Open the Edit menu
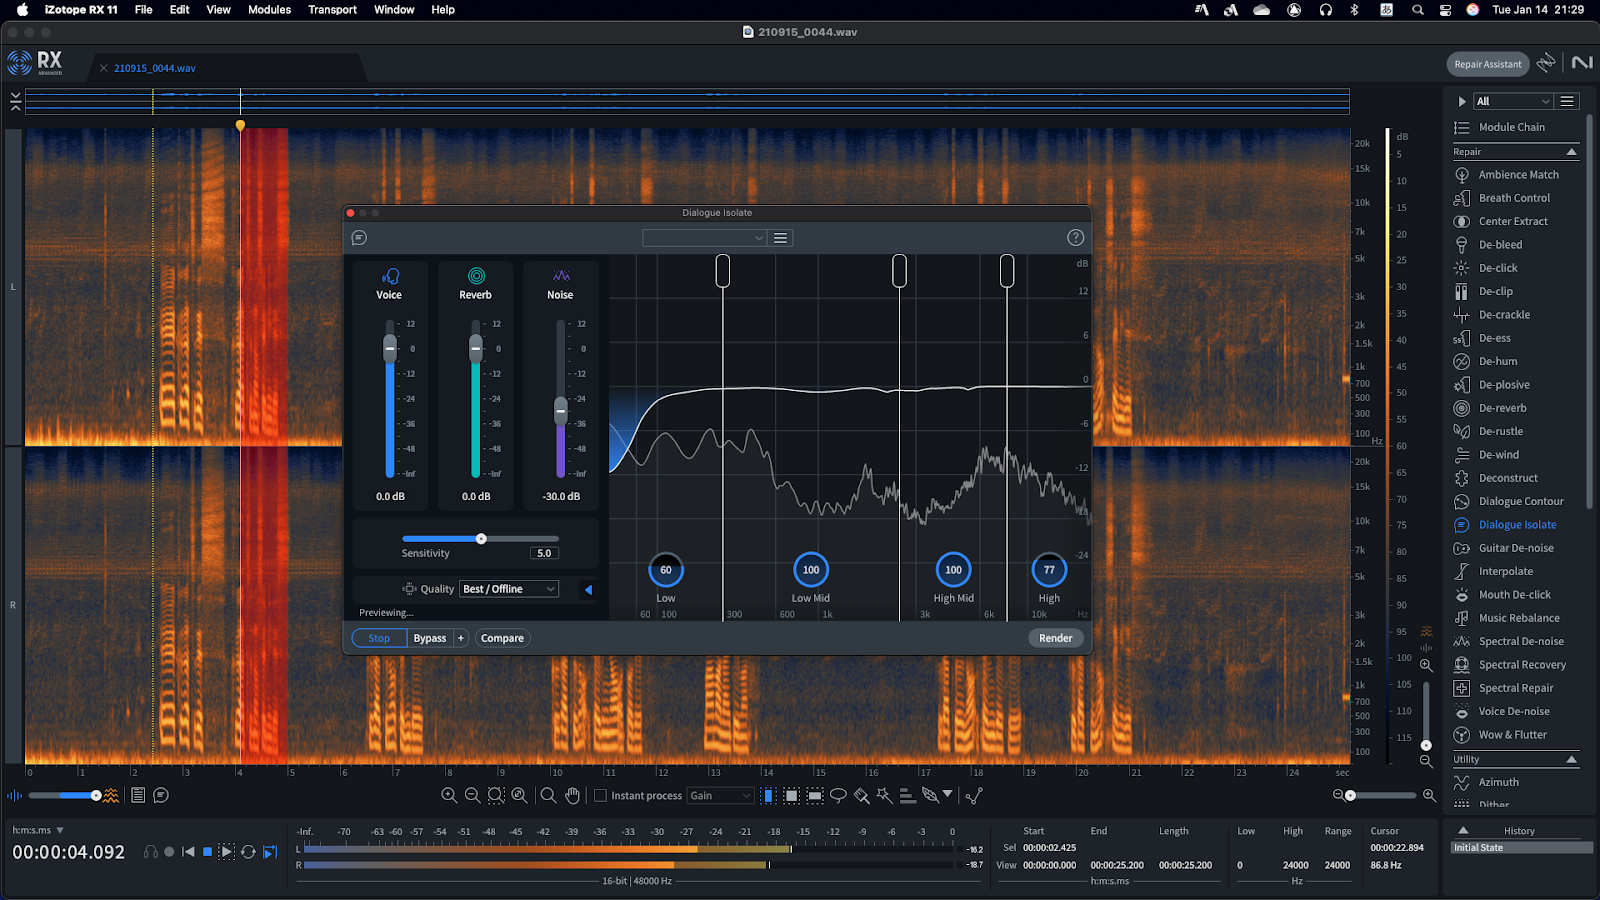This screenshot has width=1600, height=900. coord(179,10)
